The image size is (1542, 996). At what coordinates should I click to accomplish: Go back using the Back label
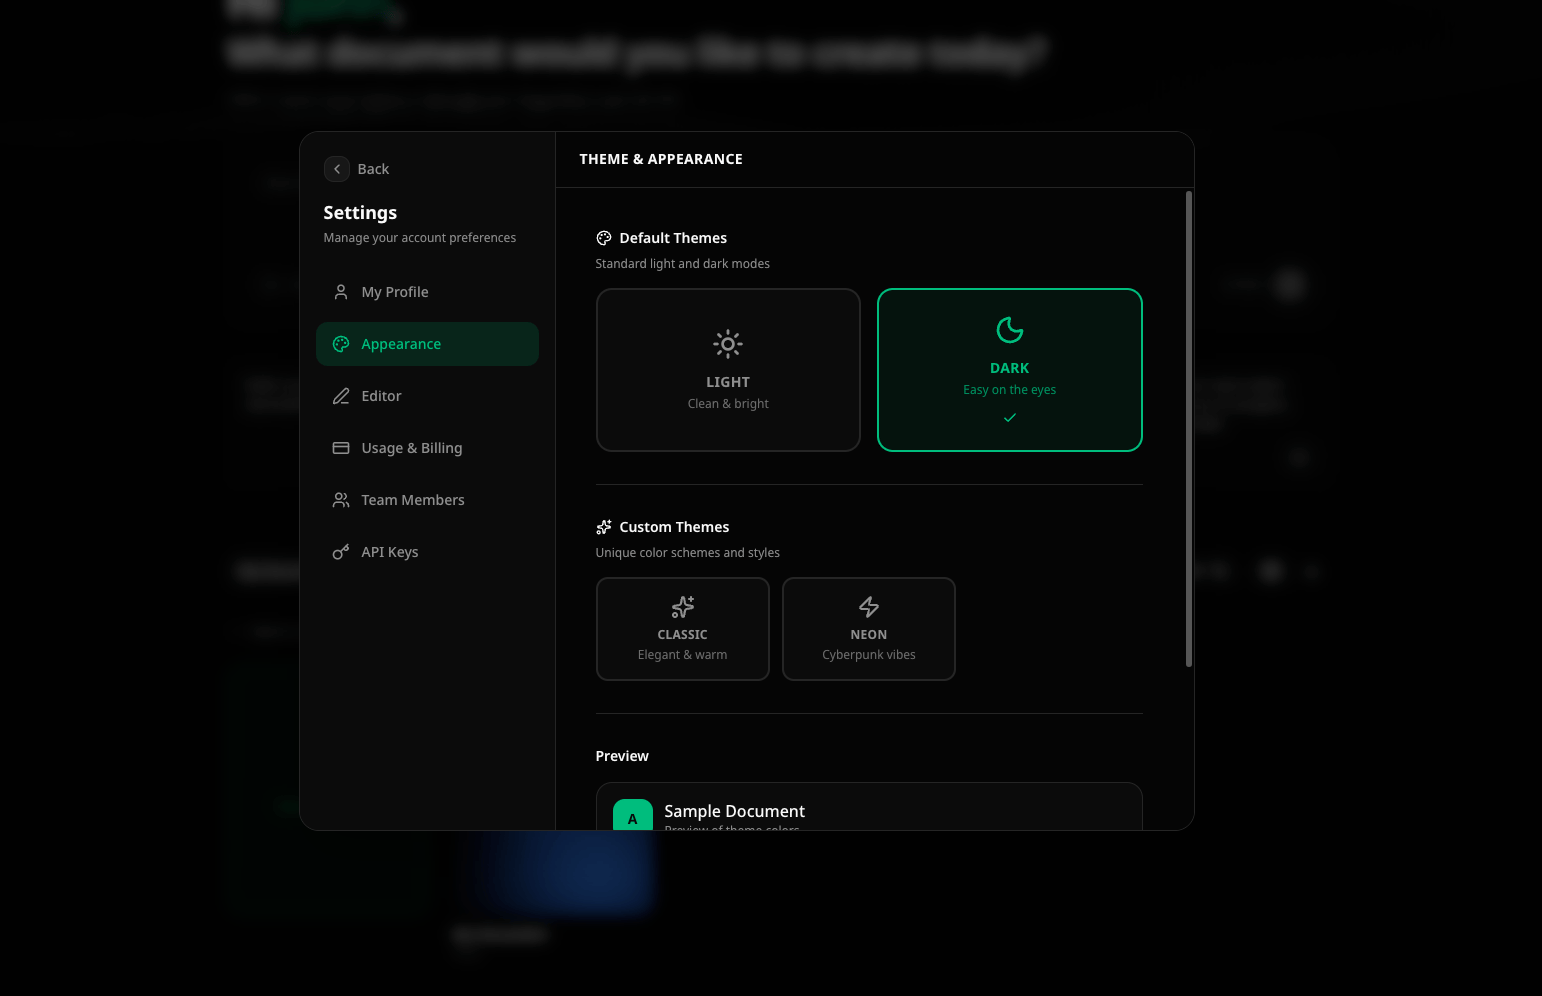(373, 169)
